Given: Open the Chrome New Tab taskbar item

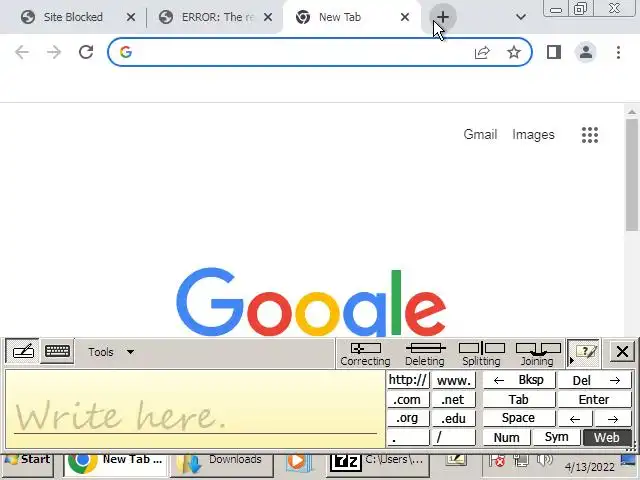Looking at the screenshot, I should 115,463.
